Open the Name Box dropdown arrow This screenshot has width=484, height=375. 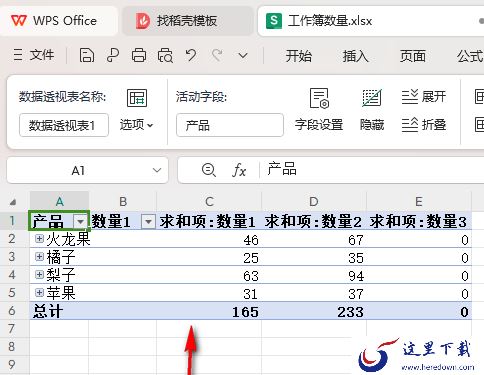157,170
